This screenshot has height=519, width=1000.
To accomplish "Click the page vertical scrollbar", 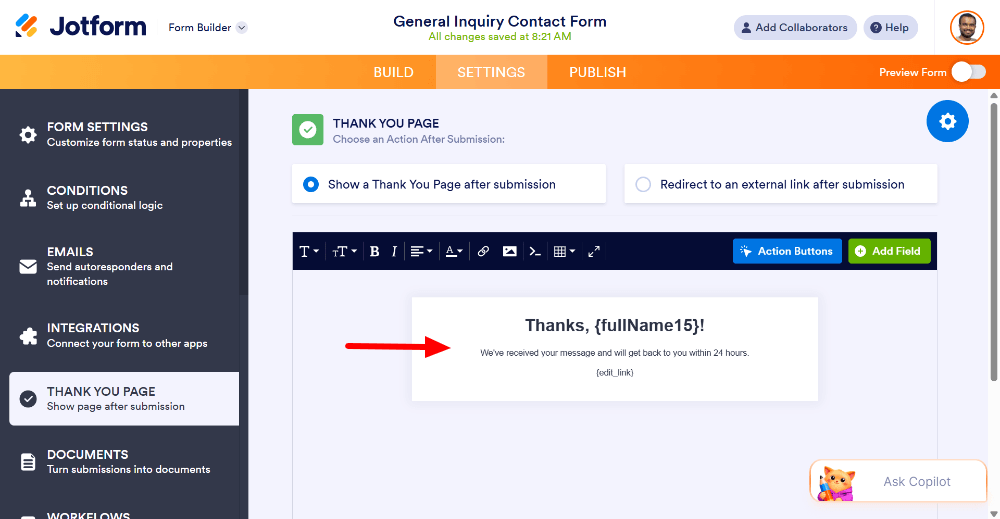I will tap(994, 241).
